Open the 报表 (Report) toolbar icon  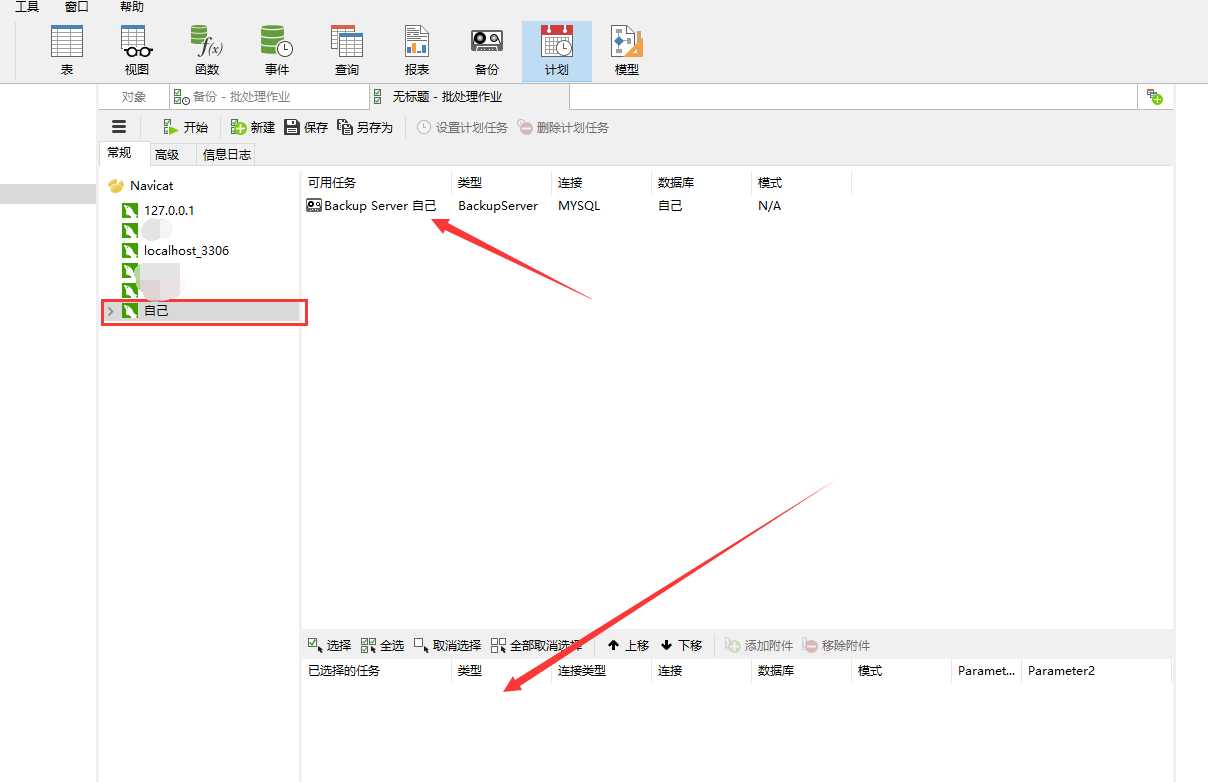coord(417,51)
